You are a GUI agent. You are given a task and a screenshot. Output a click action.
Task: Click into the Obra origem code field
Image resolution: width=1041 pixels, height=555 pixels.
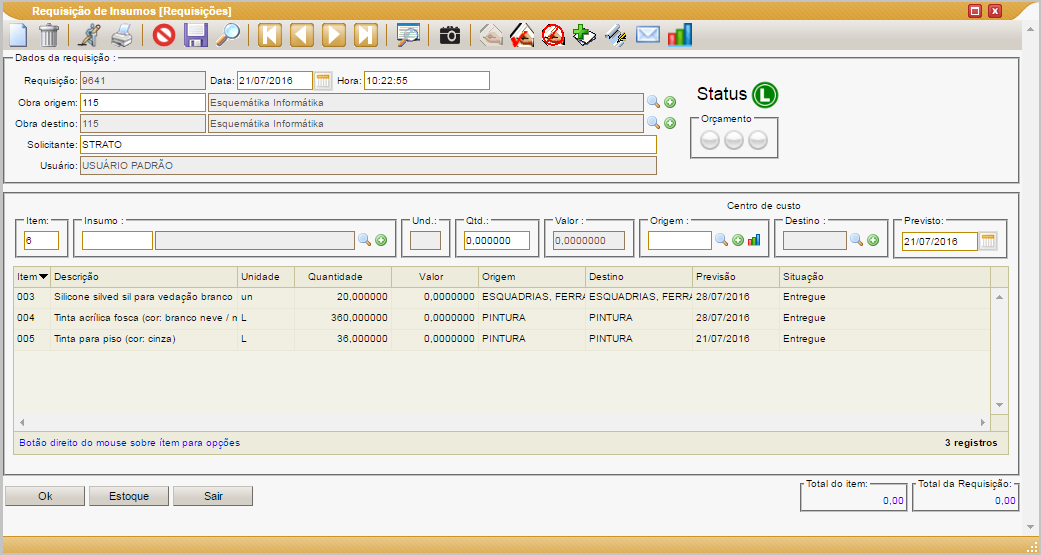(143, 102)
